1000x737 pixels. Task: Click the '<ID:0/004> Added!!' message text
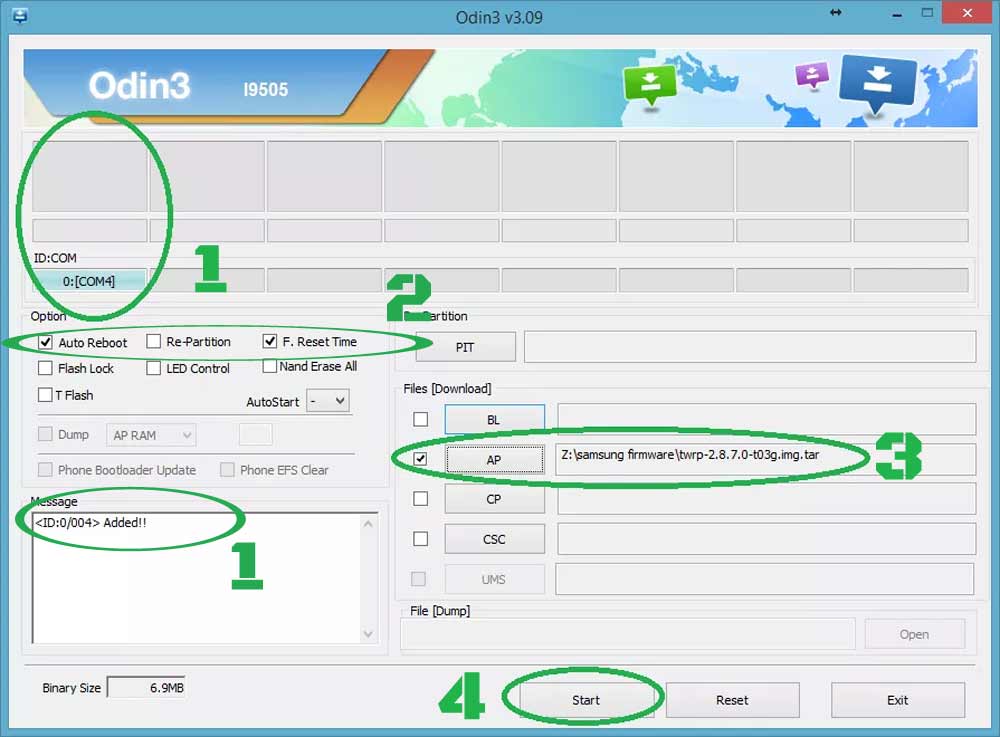91,523
